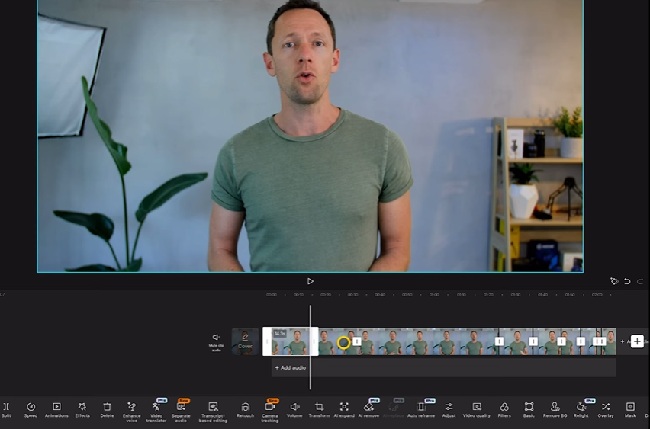The width and height of the screenshot is (650, 429).
Task: Click the redo arrow
Action: (640, 281)
